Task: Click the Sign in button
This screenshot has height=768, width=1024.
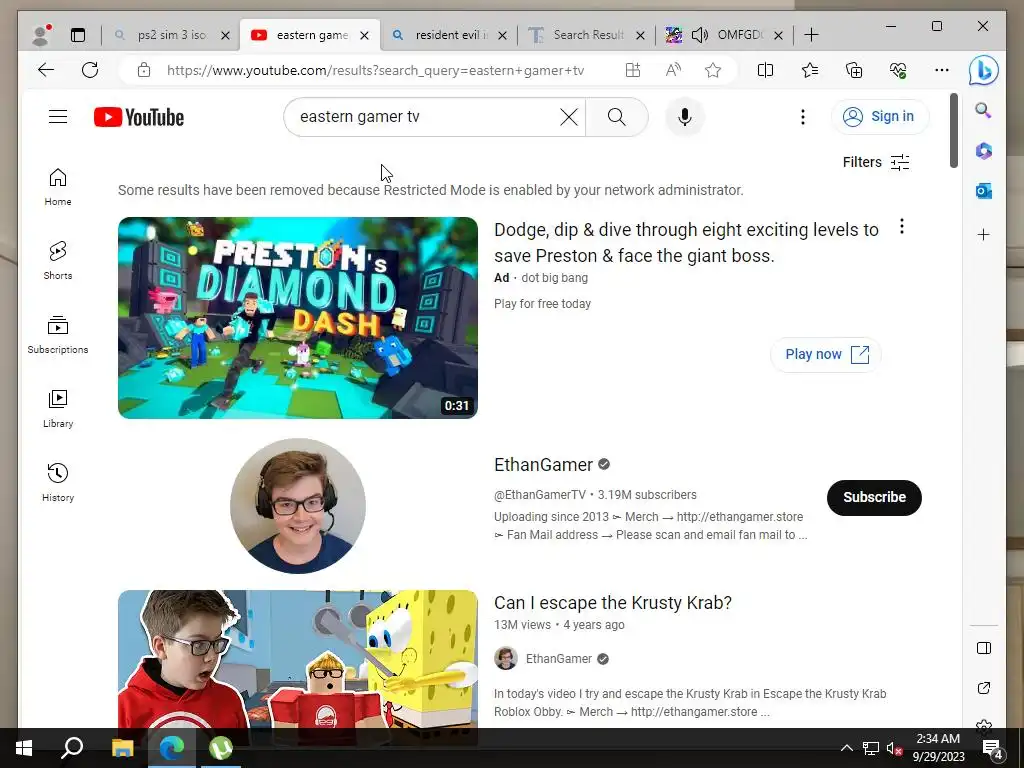Action: 879,117
